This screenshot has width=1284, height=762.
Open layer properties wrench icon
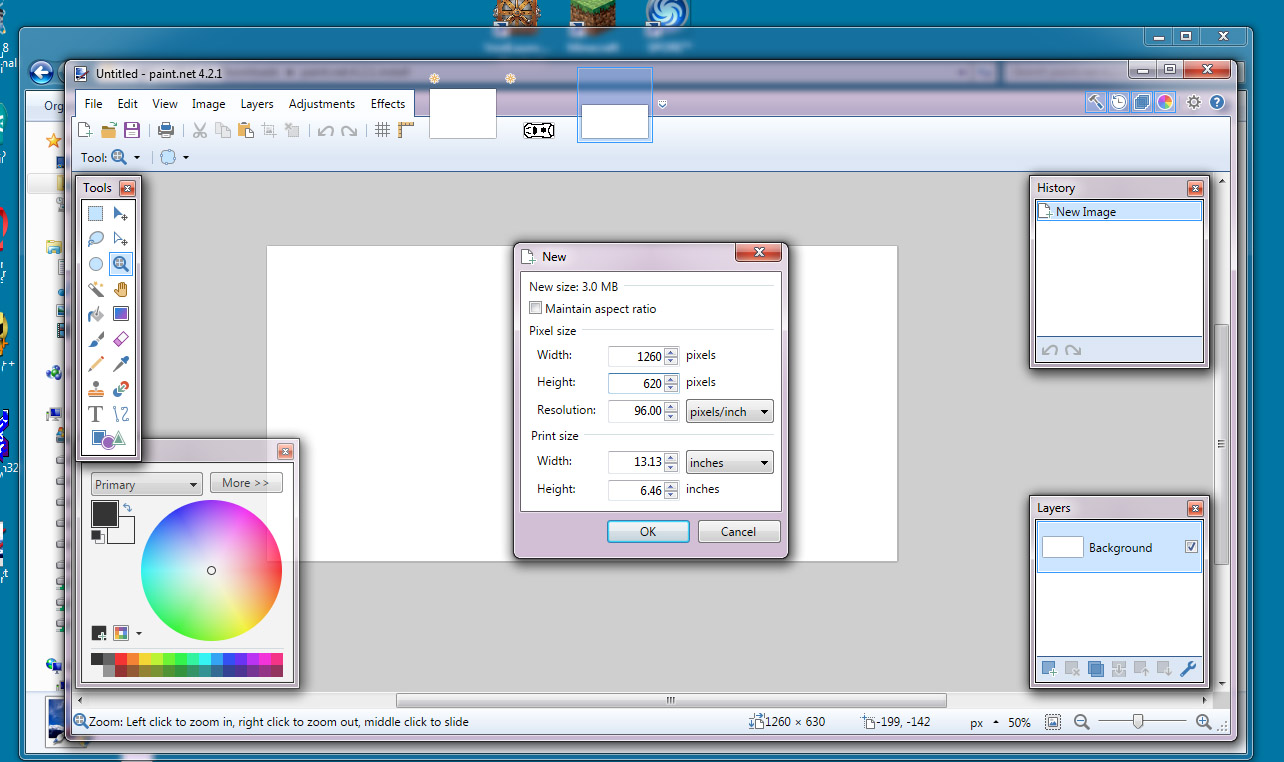(1188, 669)
